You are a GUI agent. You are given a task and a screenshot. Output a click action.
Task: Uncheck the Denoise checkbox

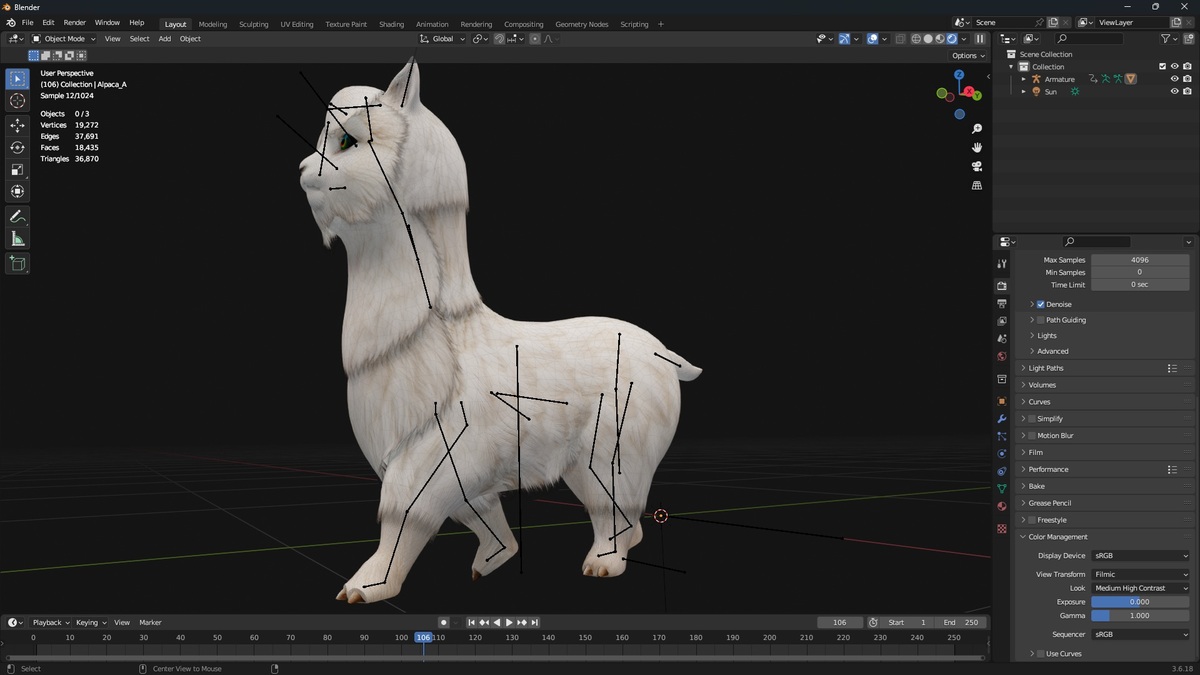1041,304
